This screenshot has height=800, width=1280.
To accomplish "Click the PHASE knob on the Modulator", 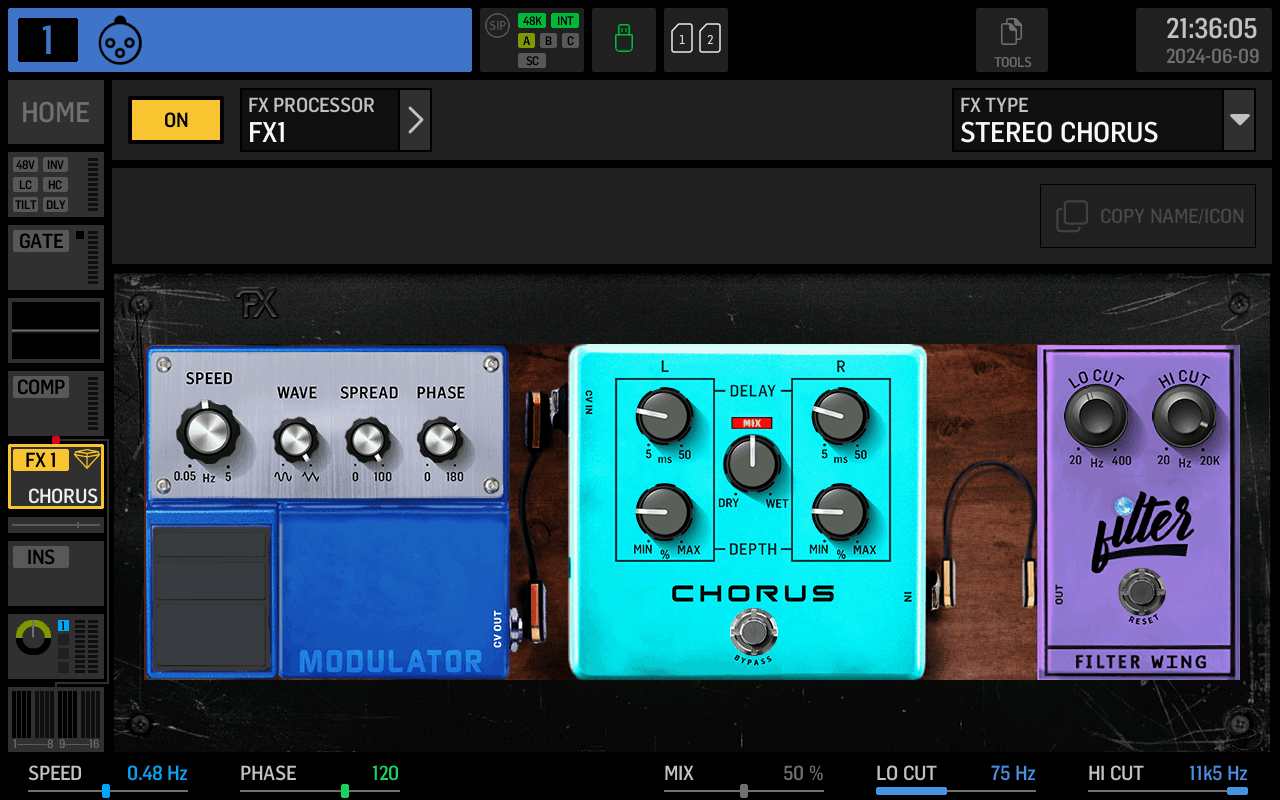I will pyautogui.click(x=439, y=440).
